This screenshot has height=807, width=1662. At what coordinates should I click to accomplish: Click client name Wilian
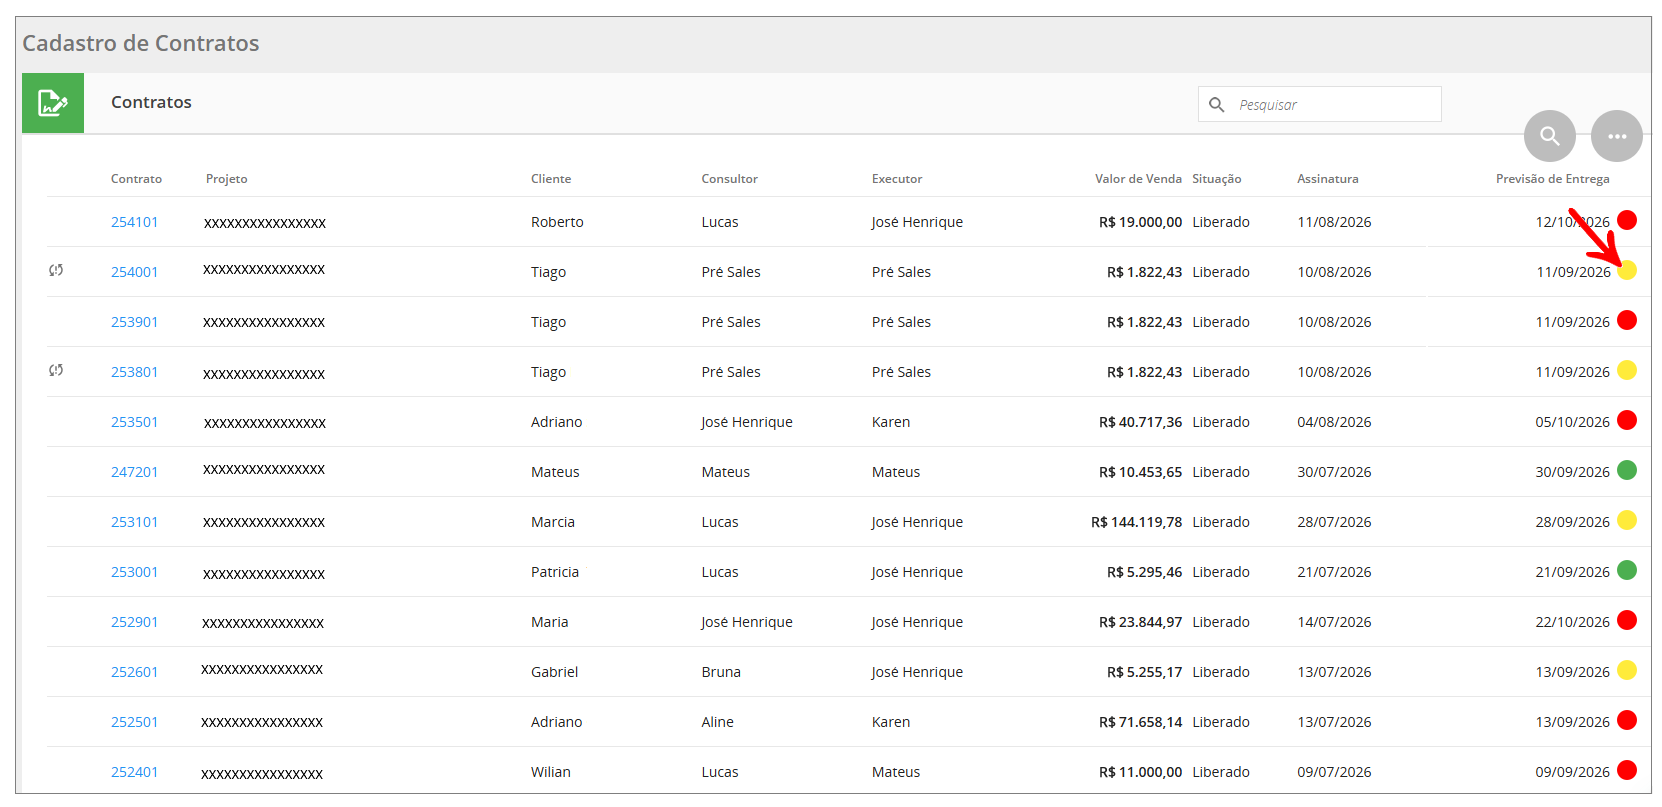click(551, 772)
